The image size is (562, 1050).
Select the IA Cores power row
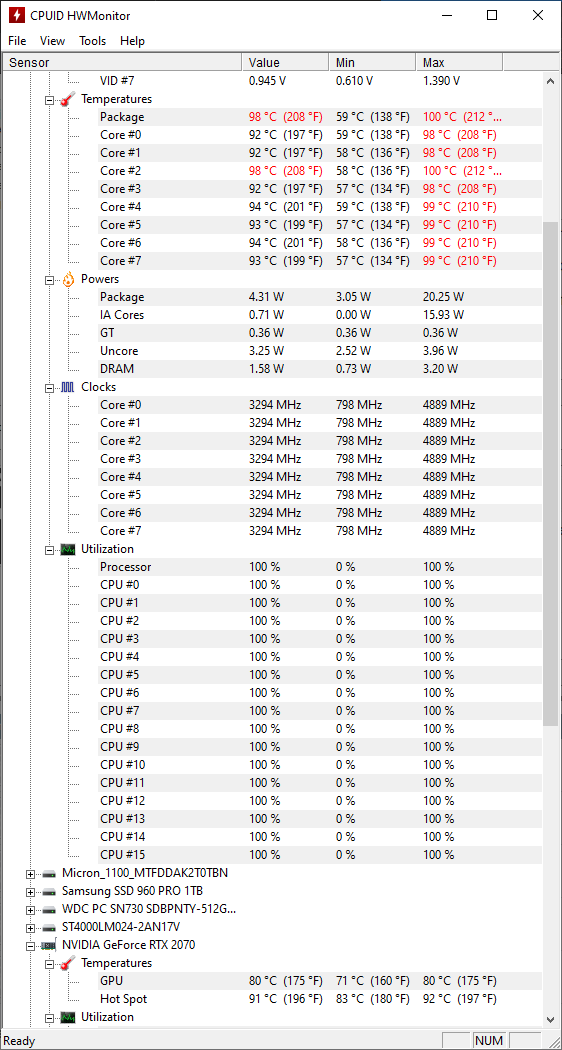pos(320,315)
